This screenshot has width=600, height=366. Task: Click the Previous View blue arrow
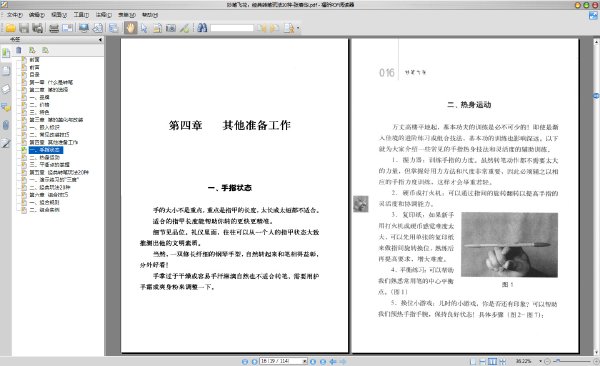coord(333,361)
